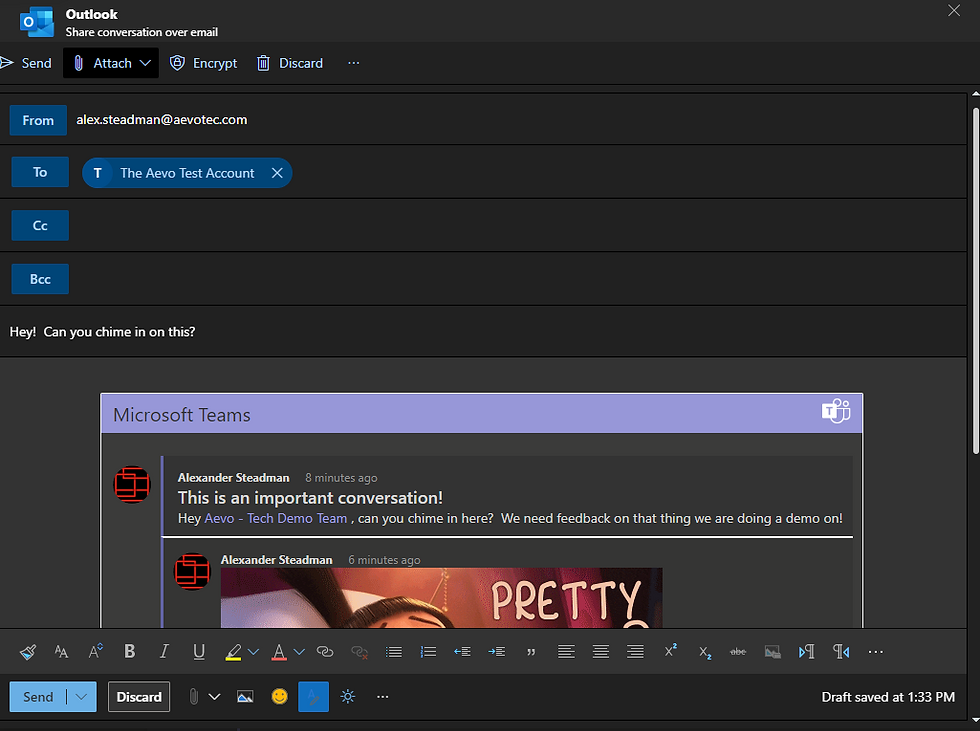980x731 pixels.
Task: Click the picture icon in the formatting toolbar
Action: point(772,652)
